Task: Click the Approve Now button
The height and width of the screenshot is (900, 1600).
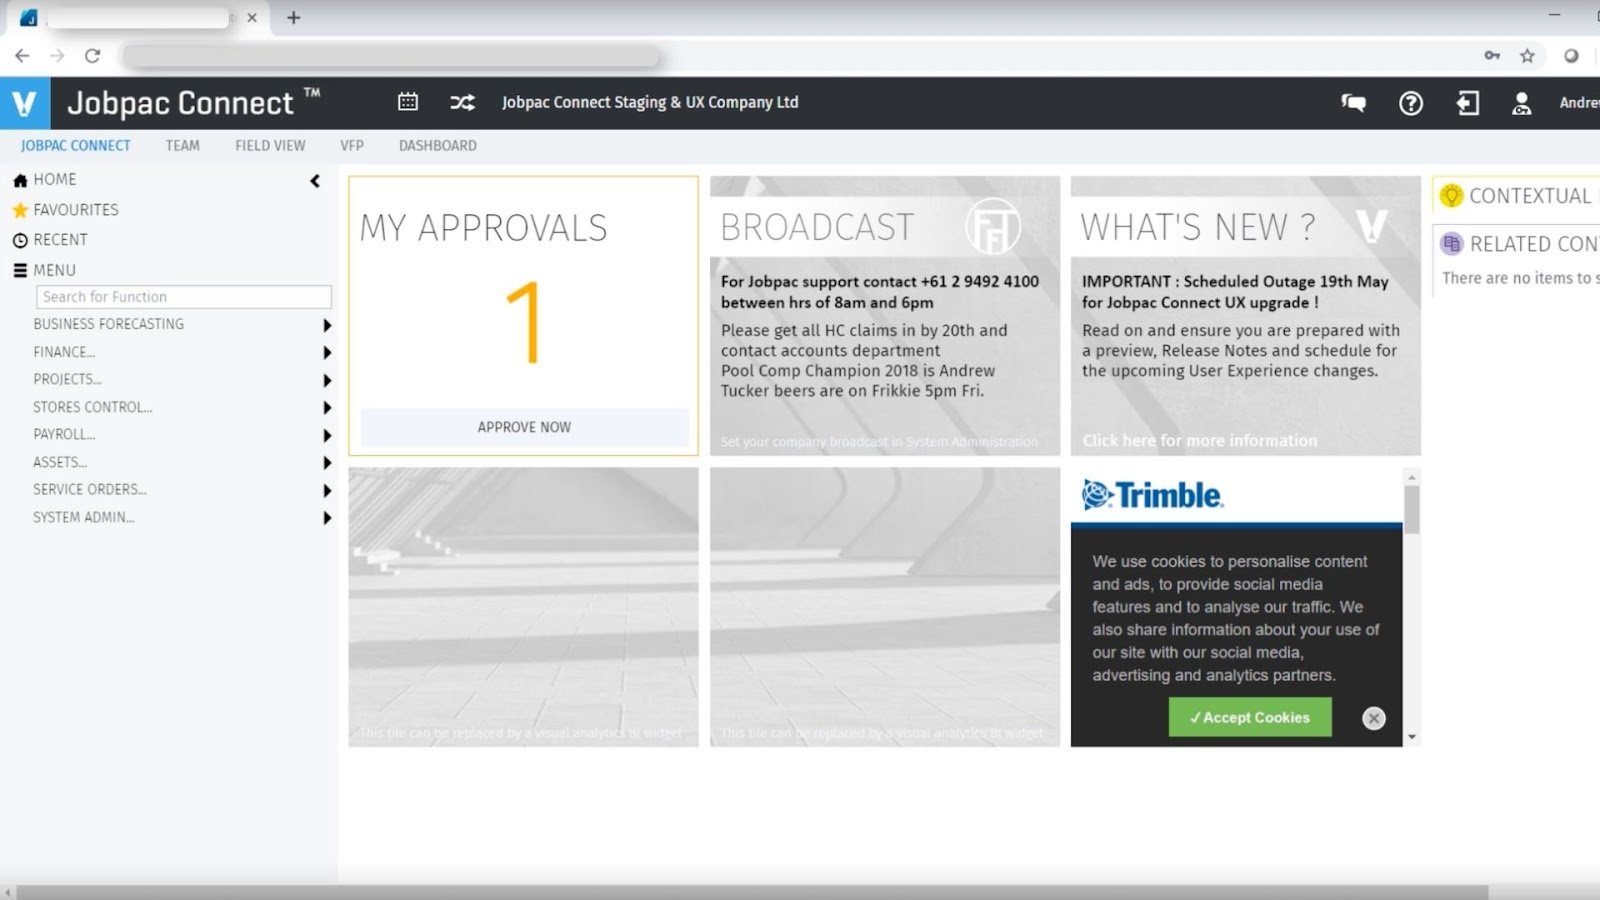Action: (x=524, y=427)
